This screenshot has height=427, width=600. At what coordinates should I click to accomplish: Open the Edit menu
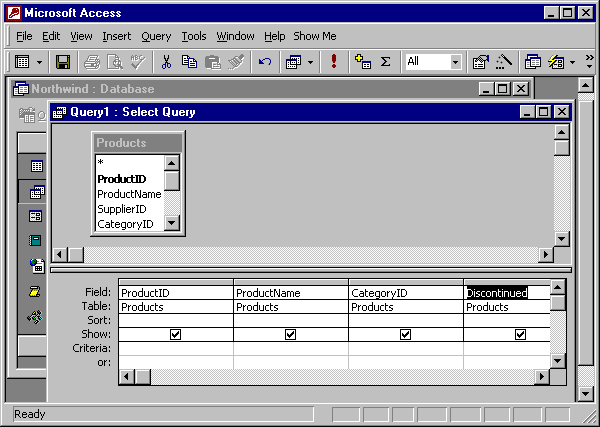pos(51,36)
